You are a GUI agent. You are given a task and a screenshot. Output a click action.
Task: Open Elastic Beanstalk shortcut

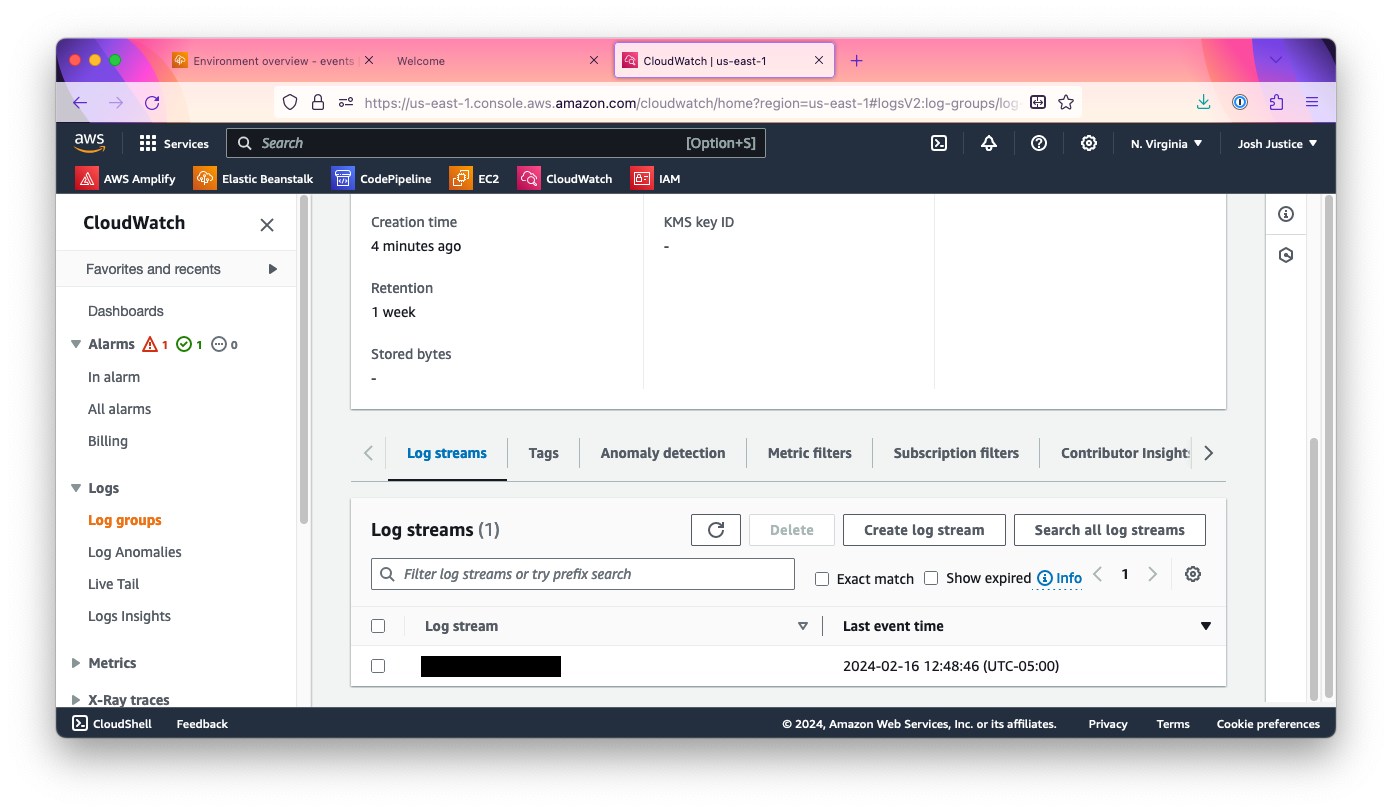point(254,178)
